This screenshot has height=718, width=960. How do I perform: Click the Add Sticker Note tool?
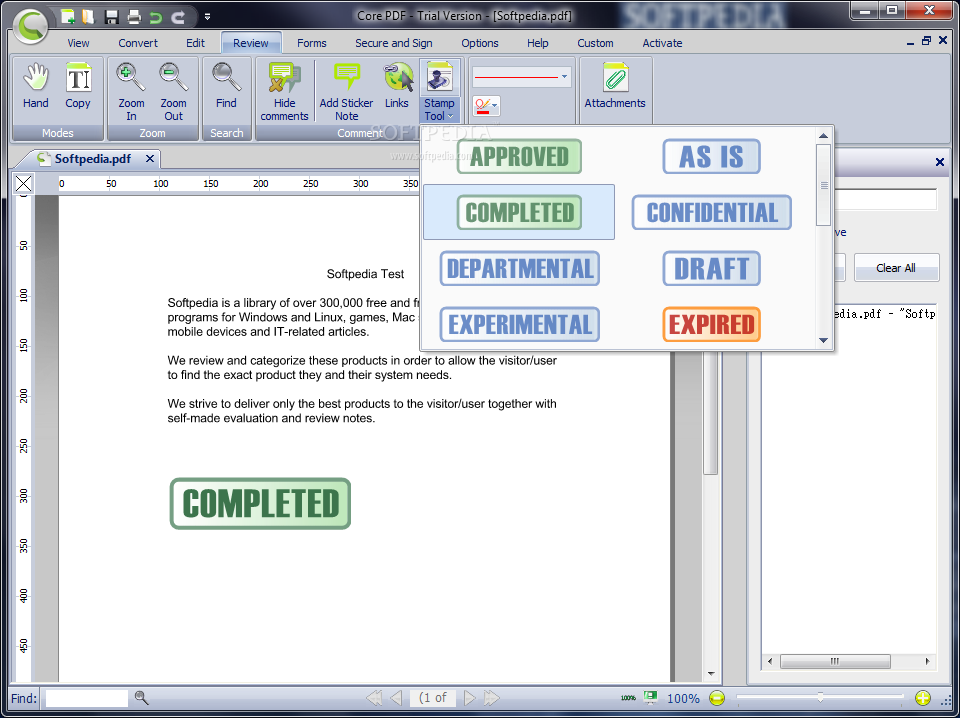pos(346,92)
